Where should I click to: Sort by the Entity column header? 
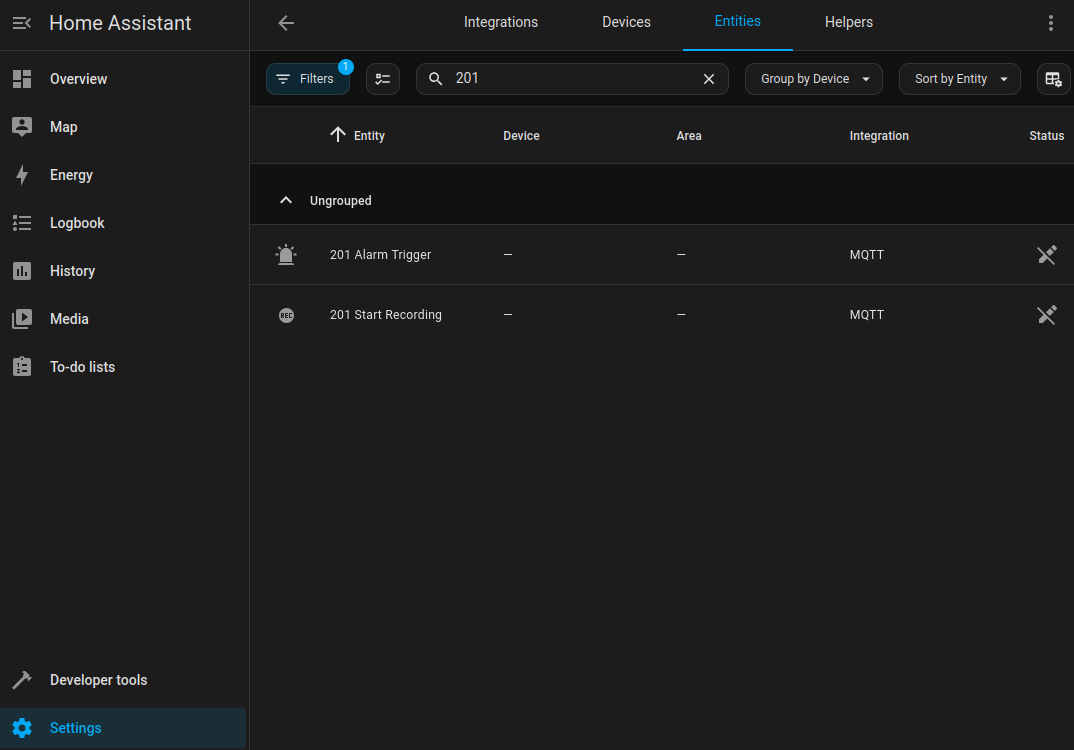coord(369,136)
